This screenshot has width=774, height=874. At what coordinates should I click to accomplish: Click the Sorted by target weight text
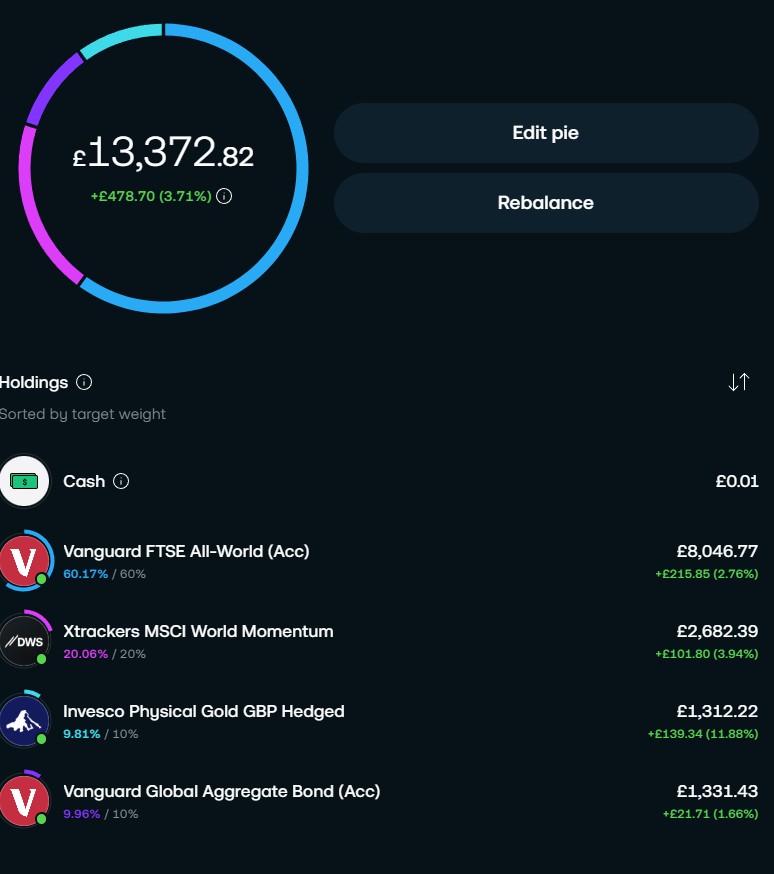point(82,414)
